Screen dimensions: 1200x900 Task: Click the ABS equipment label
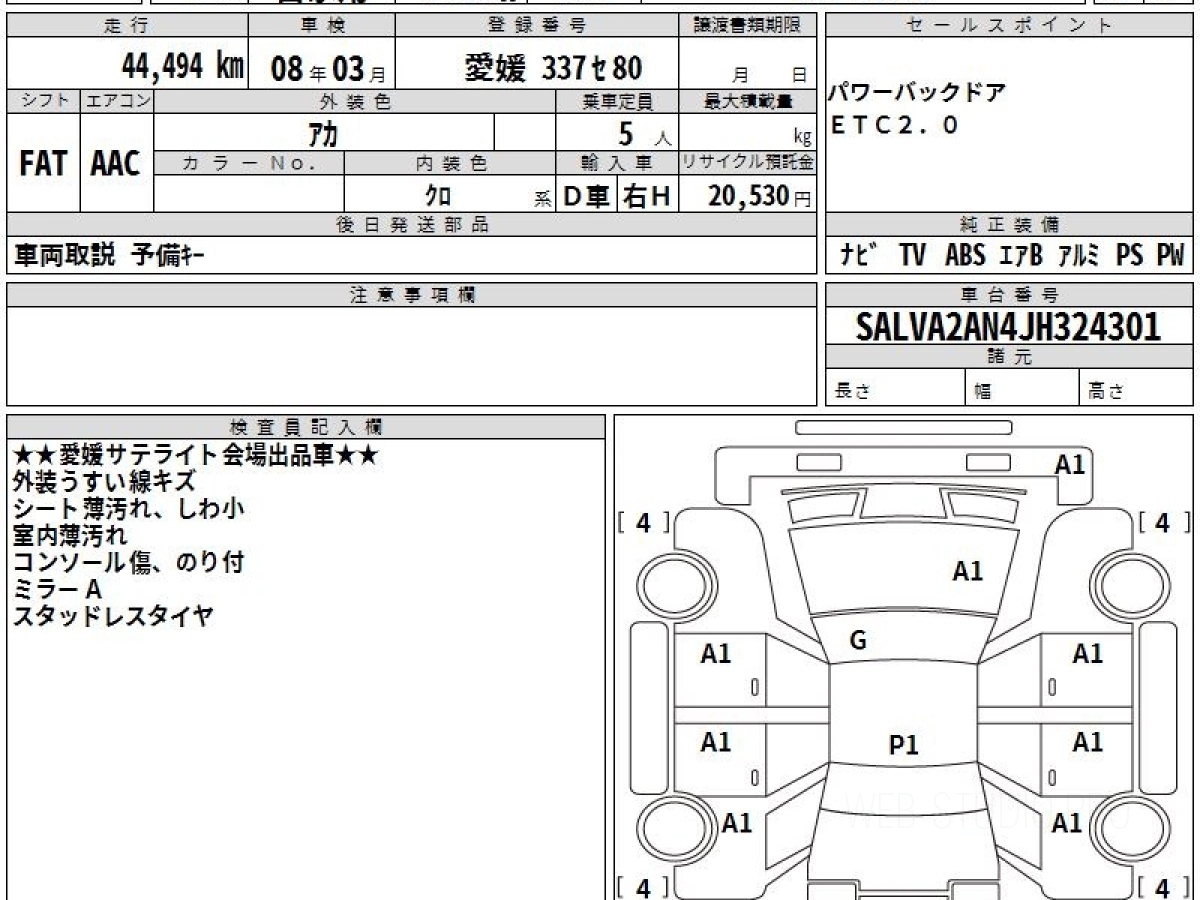coord(965,256)
